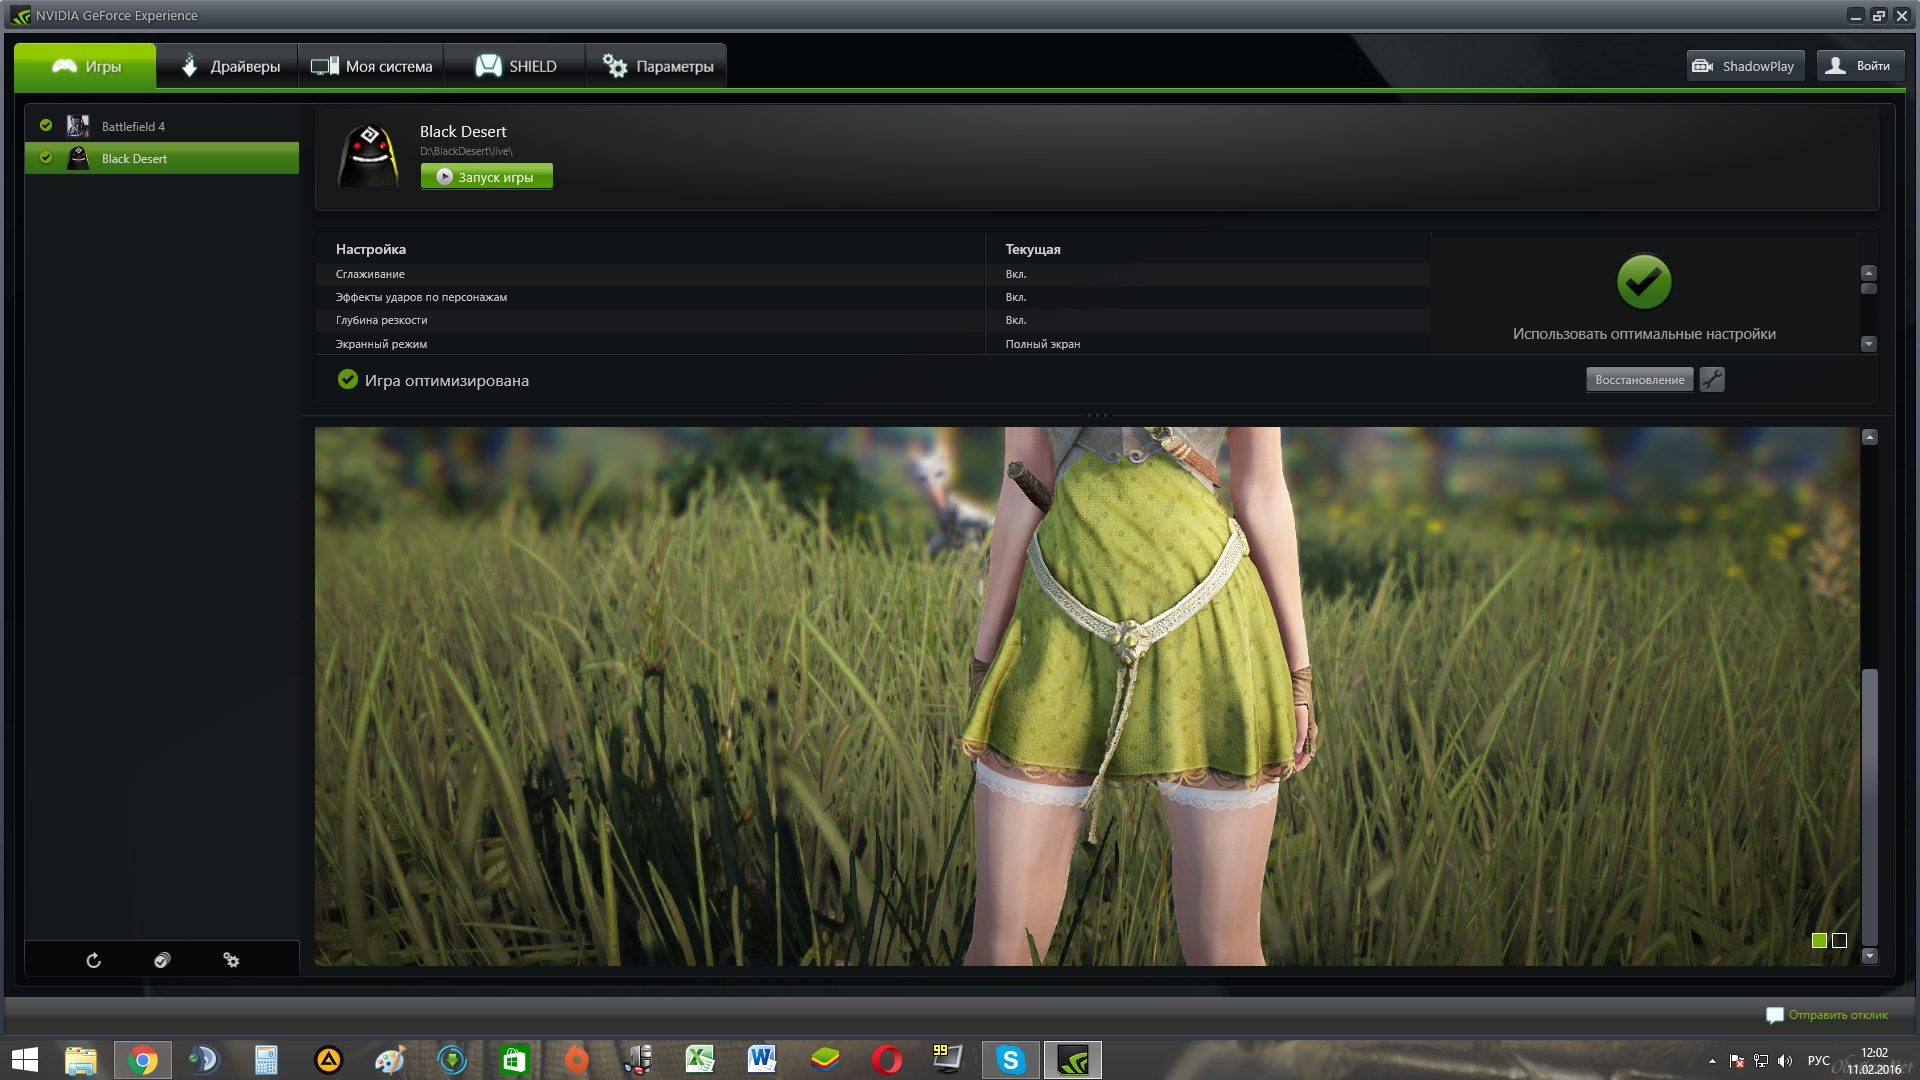Select Black Desert in the games list

click(162, 158)
